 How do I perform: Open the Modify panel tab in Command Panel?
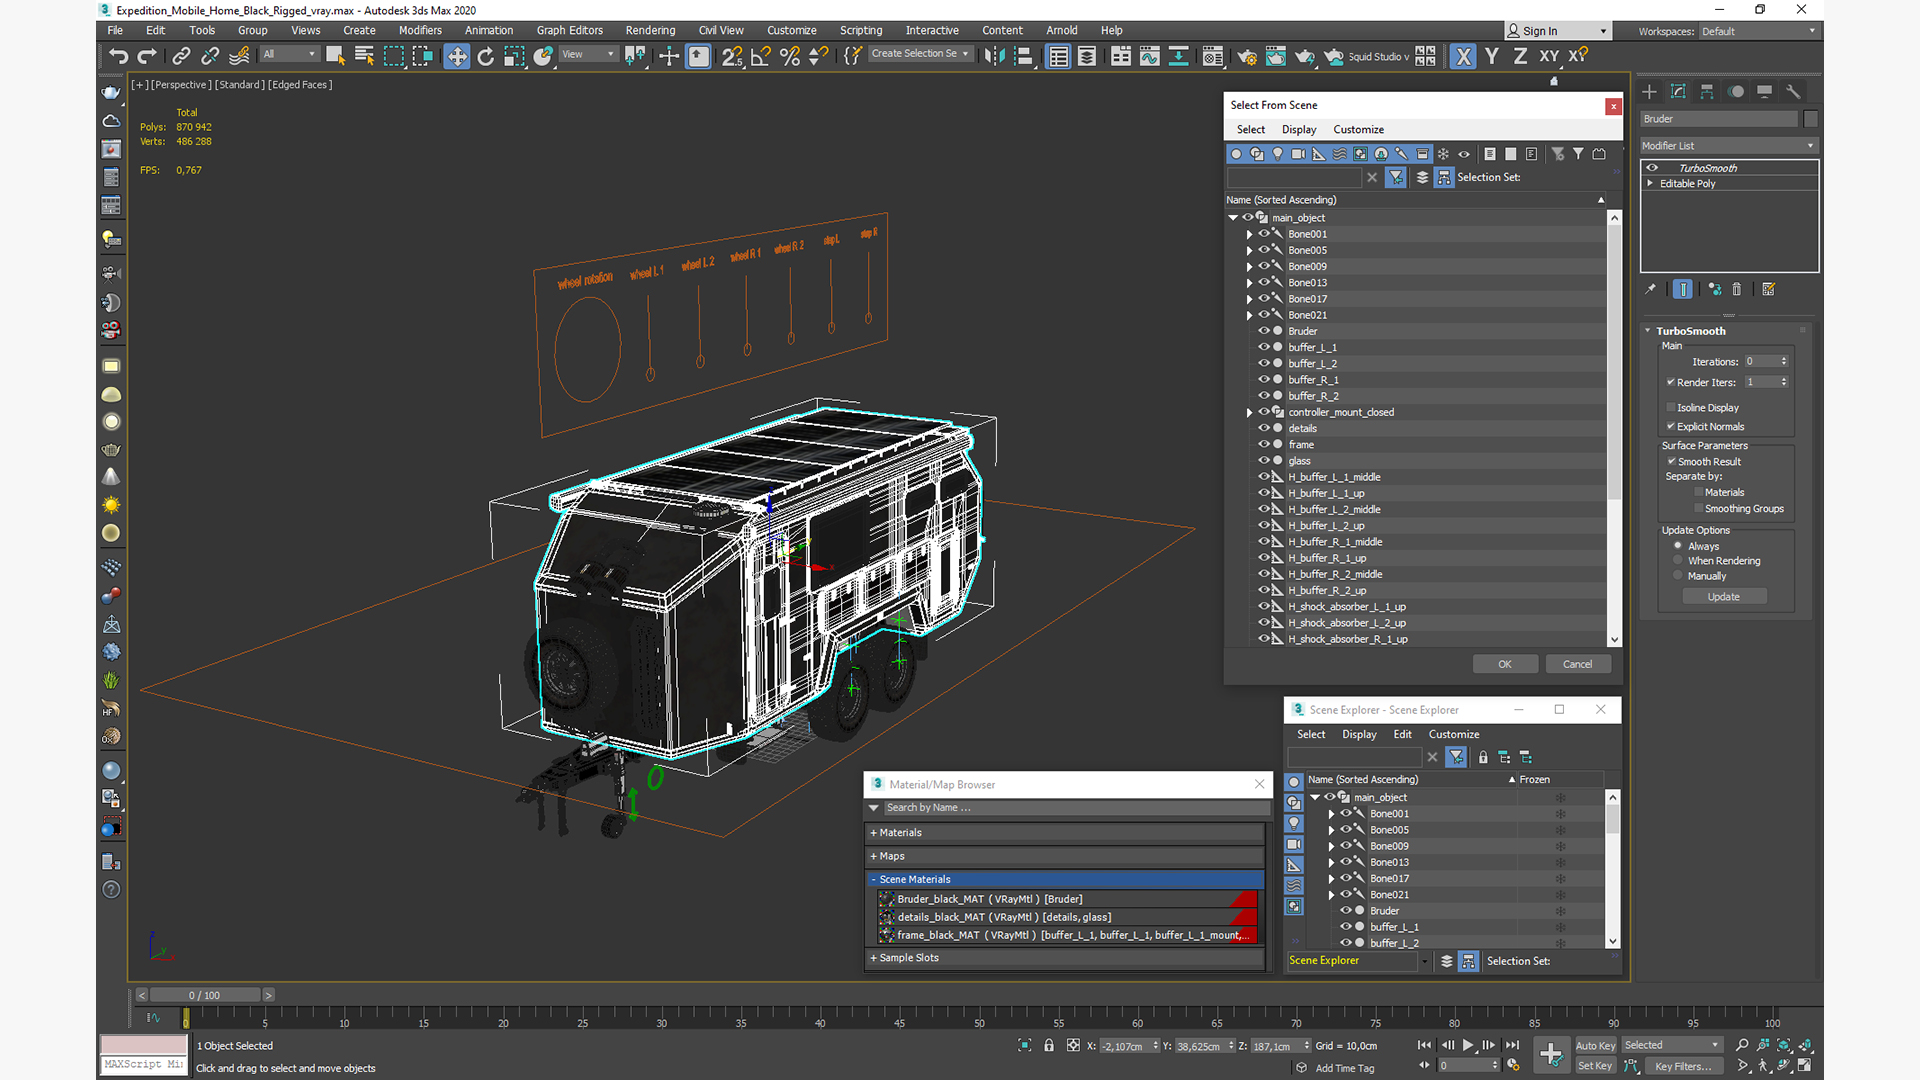(1678, 91)
